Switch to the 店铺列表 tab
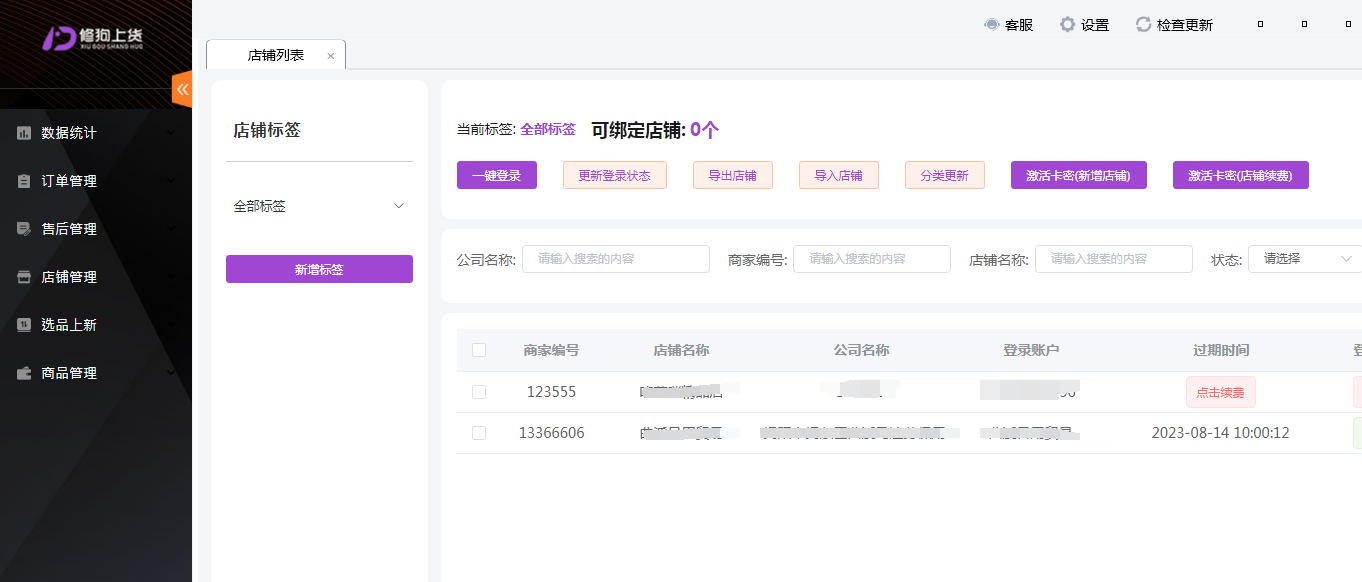1362x582 pixels. pos(275,56)
